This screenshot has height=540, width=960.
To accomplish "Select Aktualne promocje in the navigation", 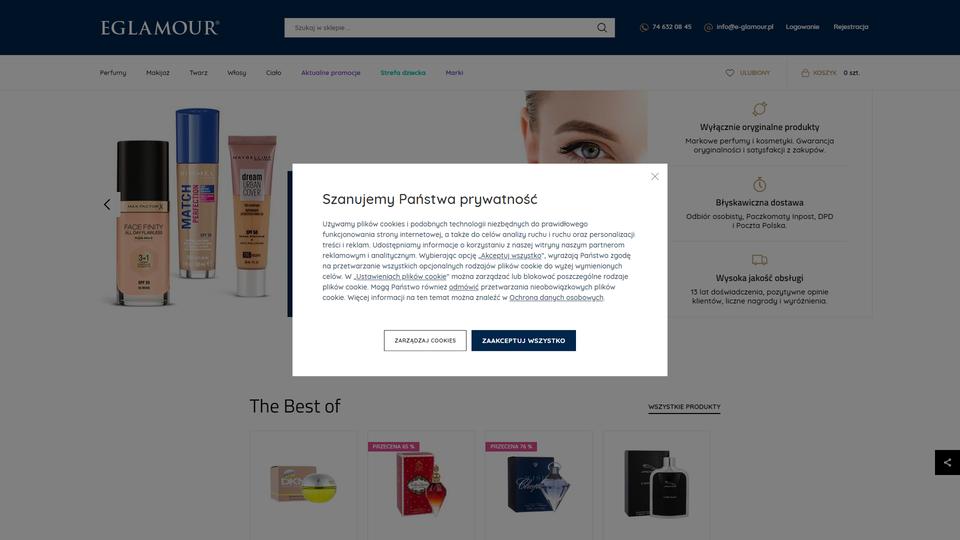I will coord(331,73).
